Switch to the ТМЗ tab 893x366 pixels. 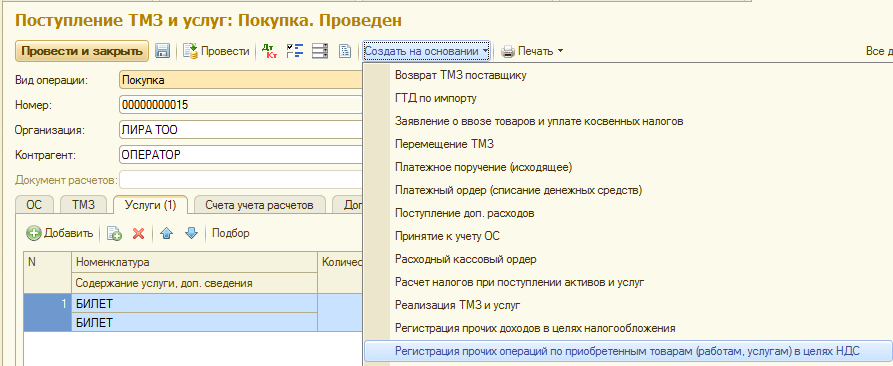[x=83, y=205]
